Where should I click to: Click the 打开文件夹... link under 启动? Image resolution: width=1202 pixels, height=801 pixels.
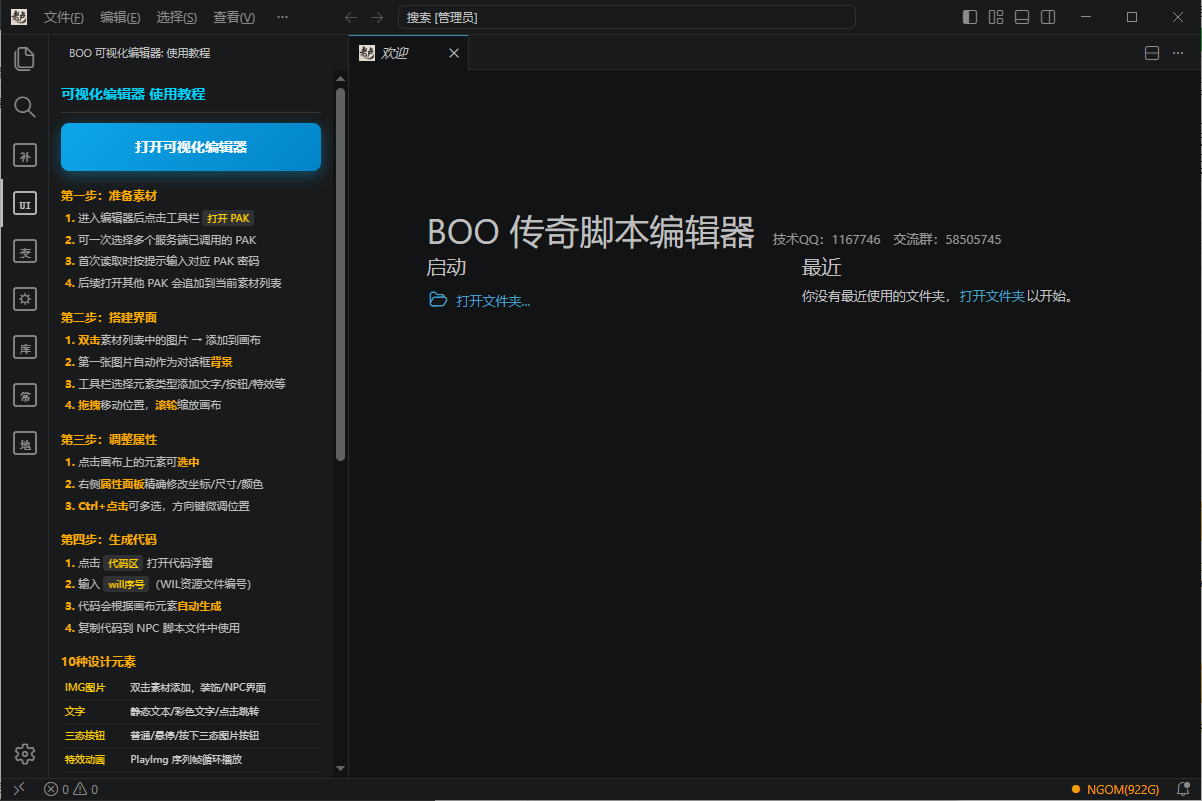coord(493,300)
